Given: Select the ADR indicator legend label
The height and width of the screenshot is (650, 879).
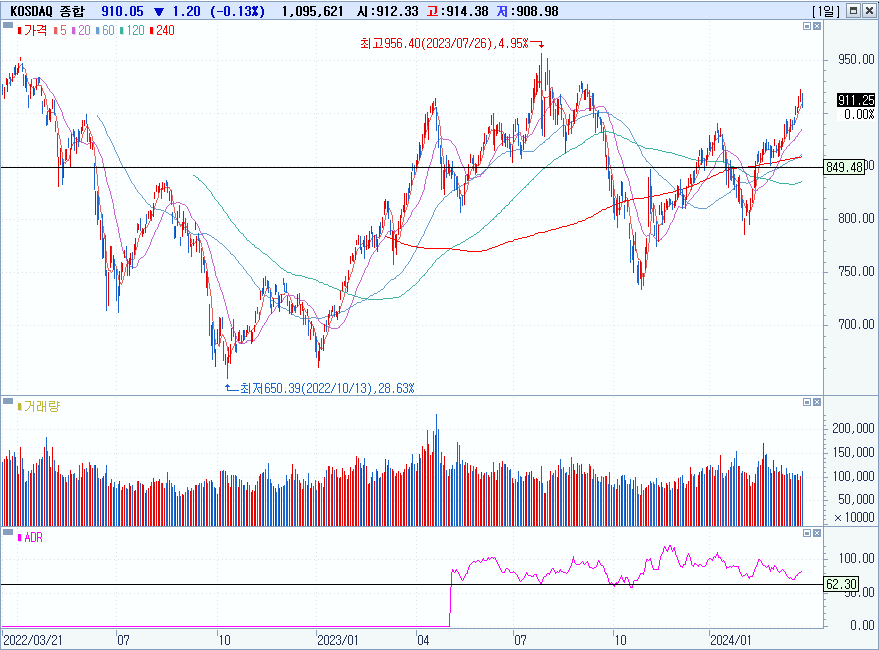Looking at the screenshot, I should pyautogui.click(x=30, y=537).
